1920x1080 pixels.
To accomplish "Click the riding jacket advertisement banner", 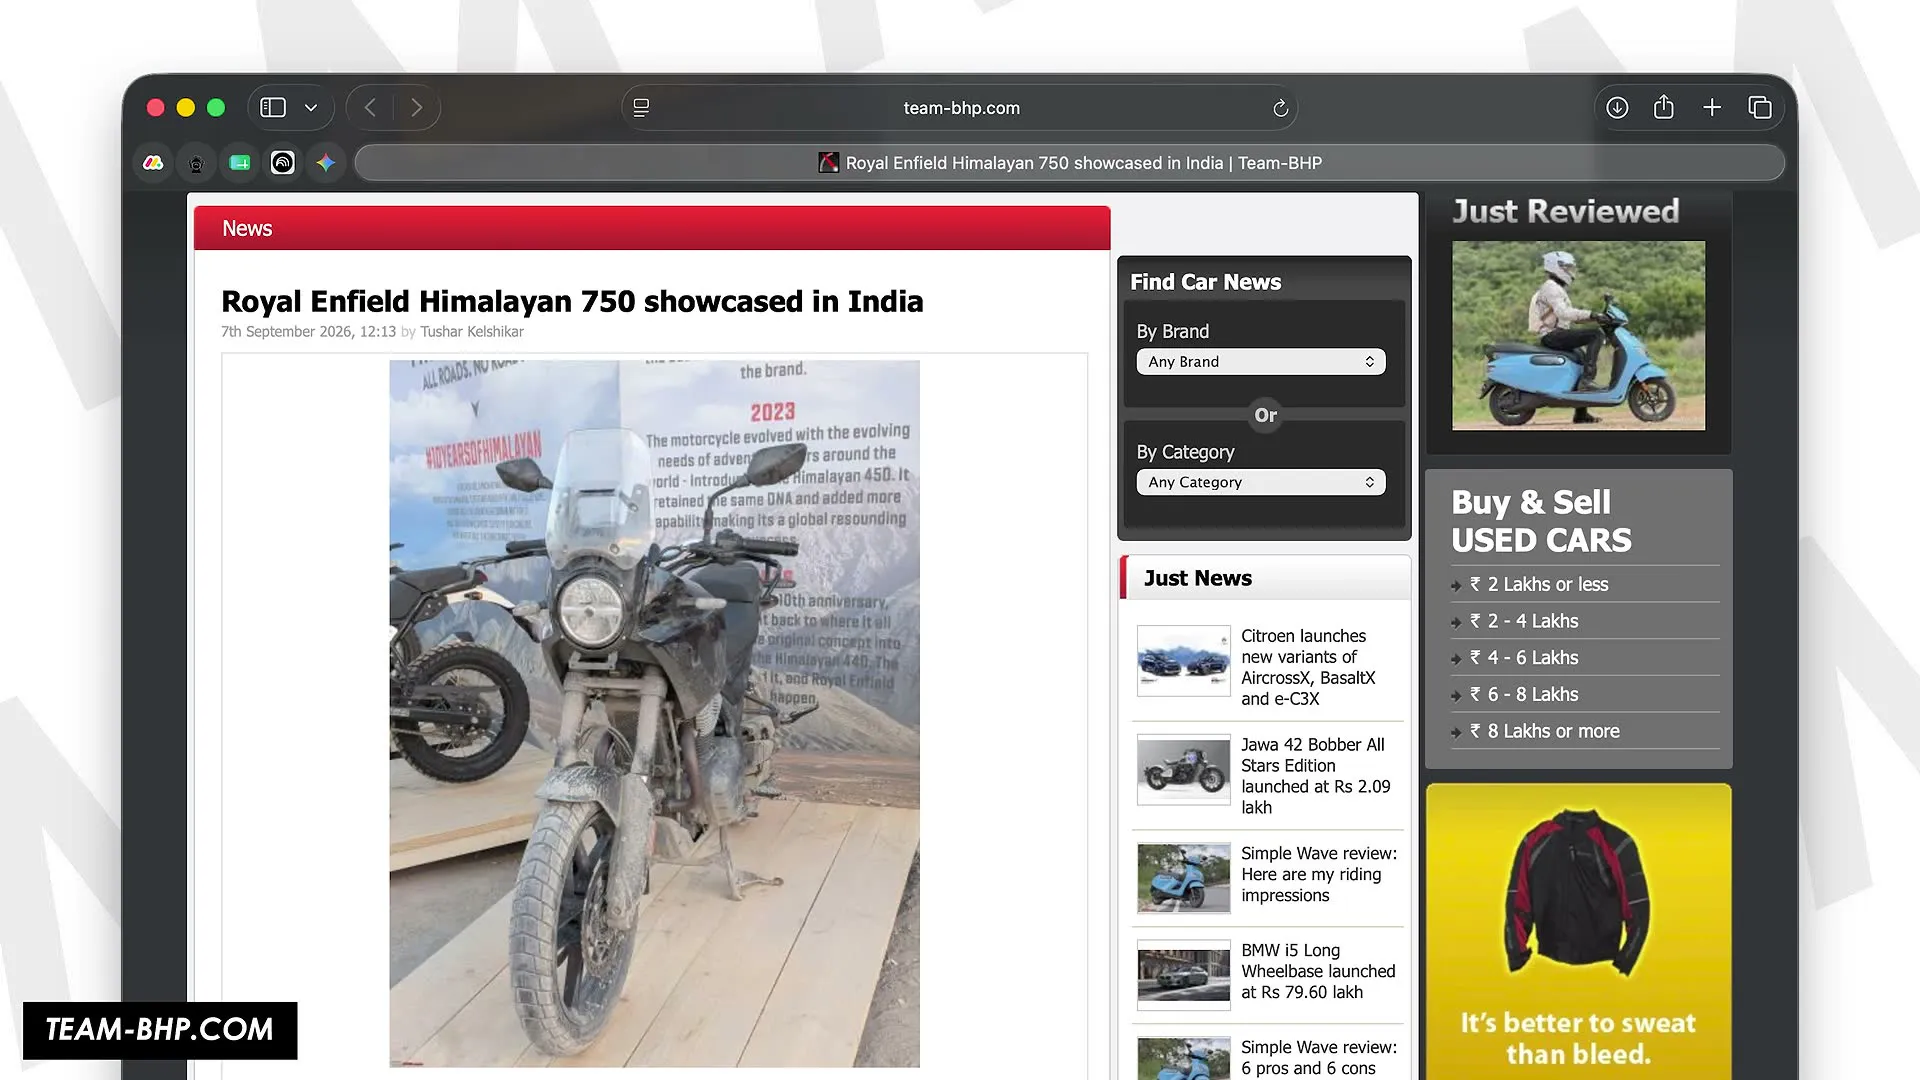I will click(x=1578, y=932).
